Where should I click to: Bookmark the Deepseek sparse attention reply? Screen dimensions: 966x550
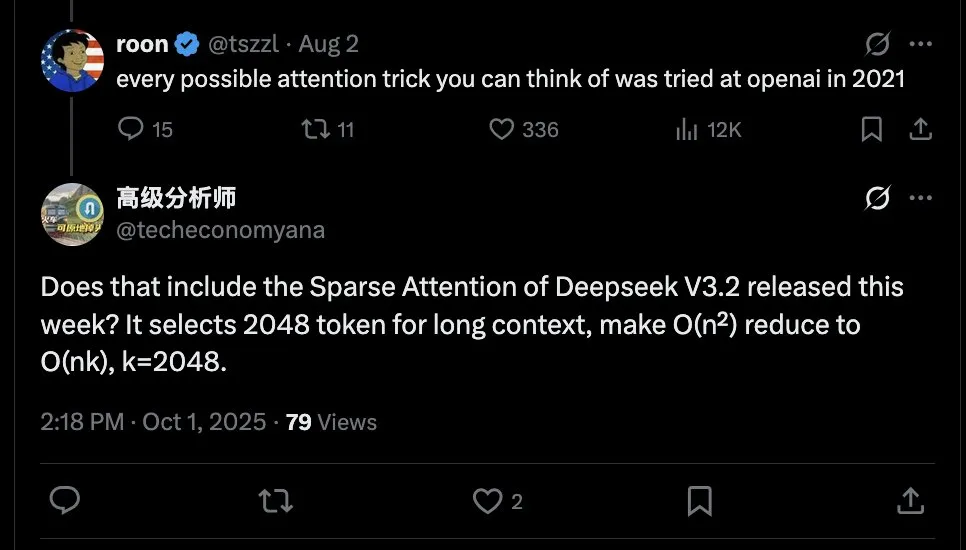pyautogui.click(x=700, y=500)
